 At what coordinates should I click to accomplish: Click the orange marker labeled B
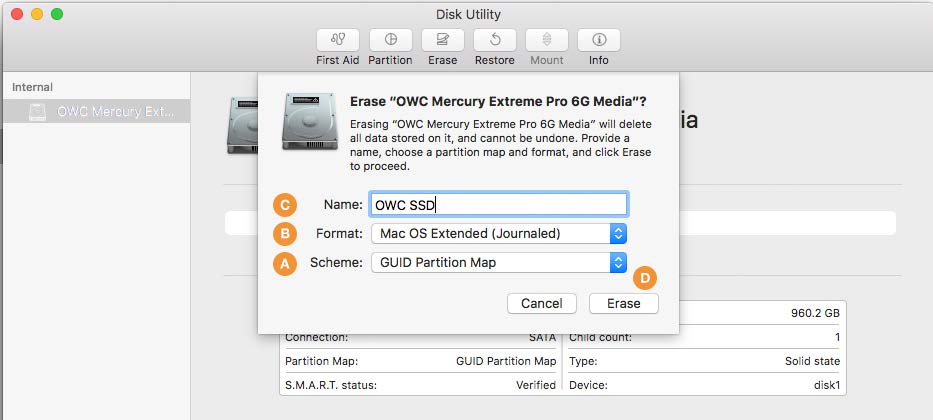coord(285,233)
